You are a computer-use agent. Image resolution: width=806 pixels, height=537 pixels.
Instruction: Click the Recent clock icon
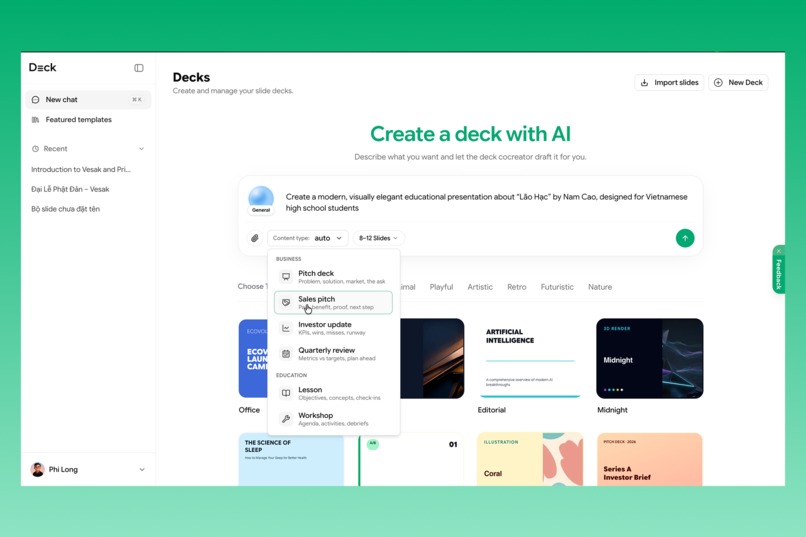click(35, 149)
